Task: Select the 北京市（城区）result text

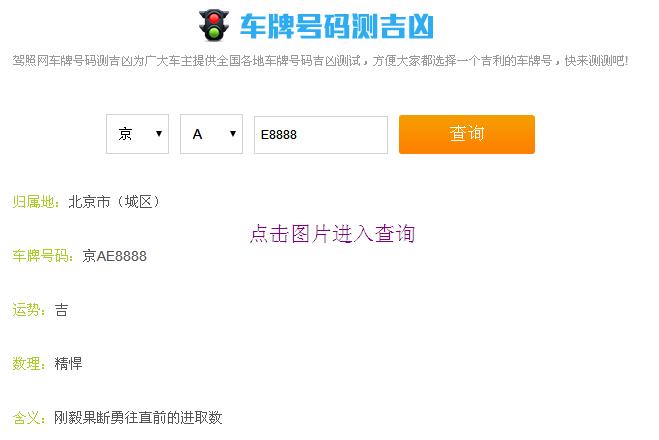Action: [x=114, y=202]
